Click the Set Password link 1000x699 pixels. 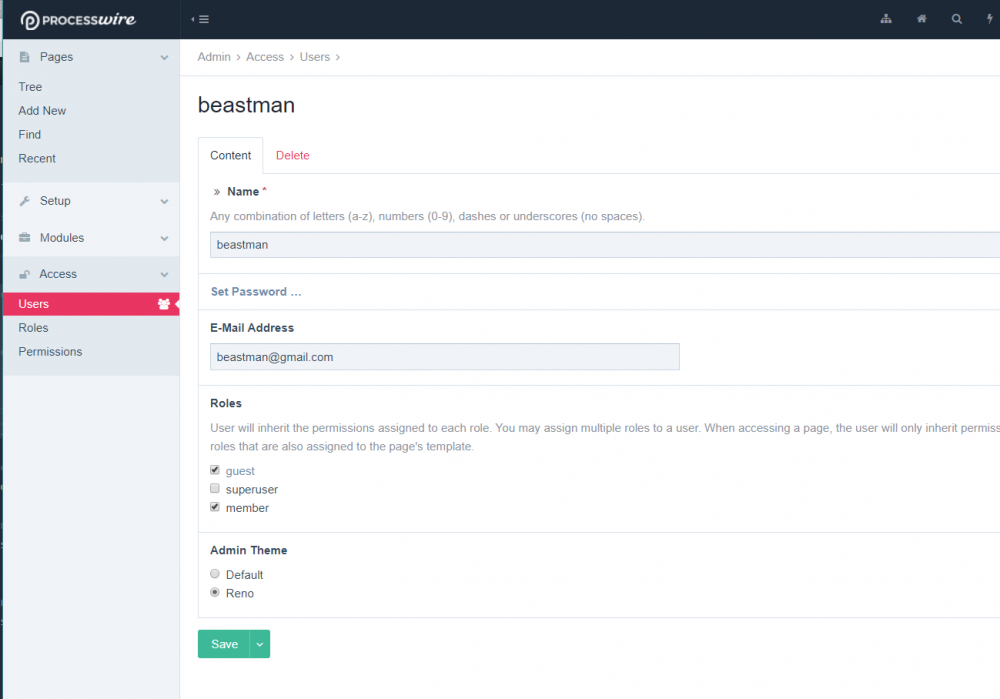pyautogui.click(x=256, y=292)
